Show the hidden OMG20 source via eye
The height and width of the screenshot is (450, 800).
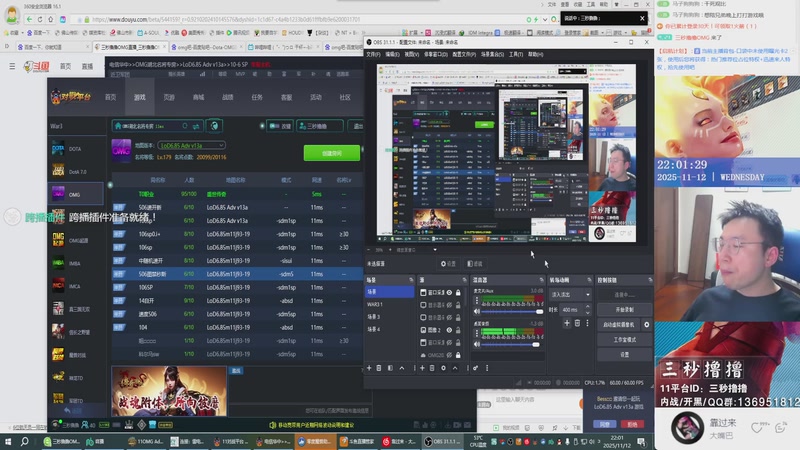[449, 355]
